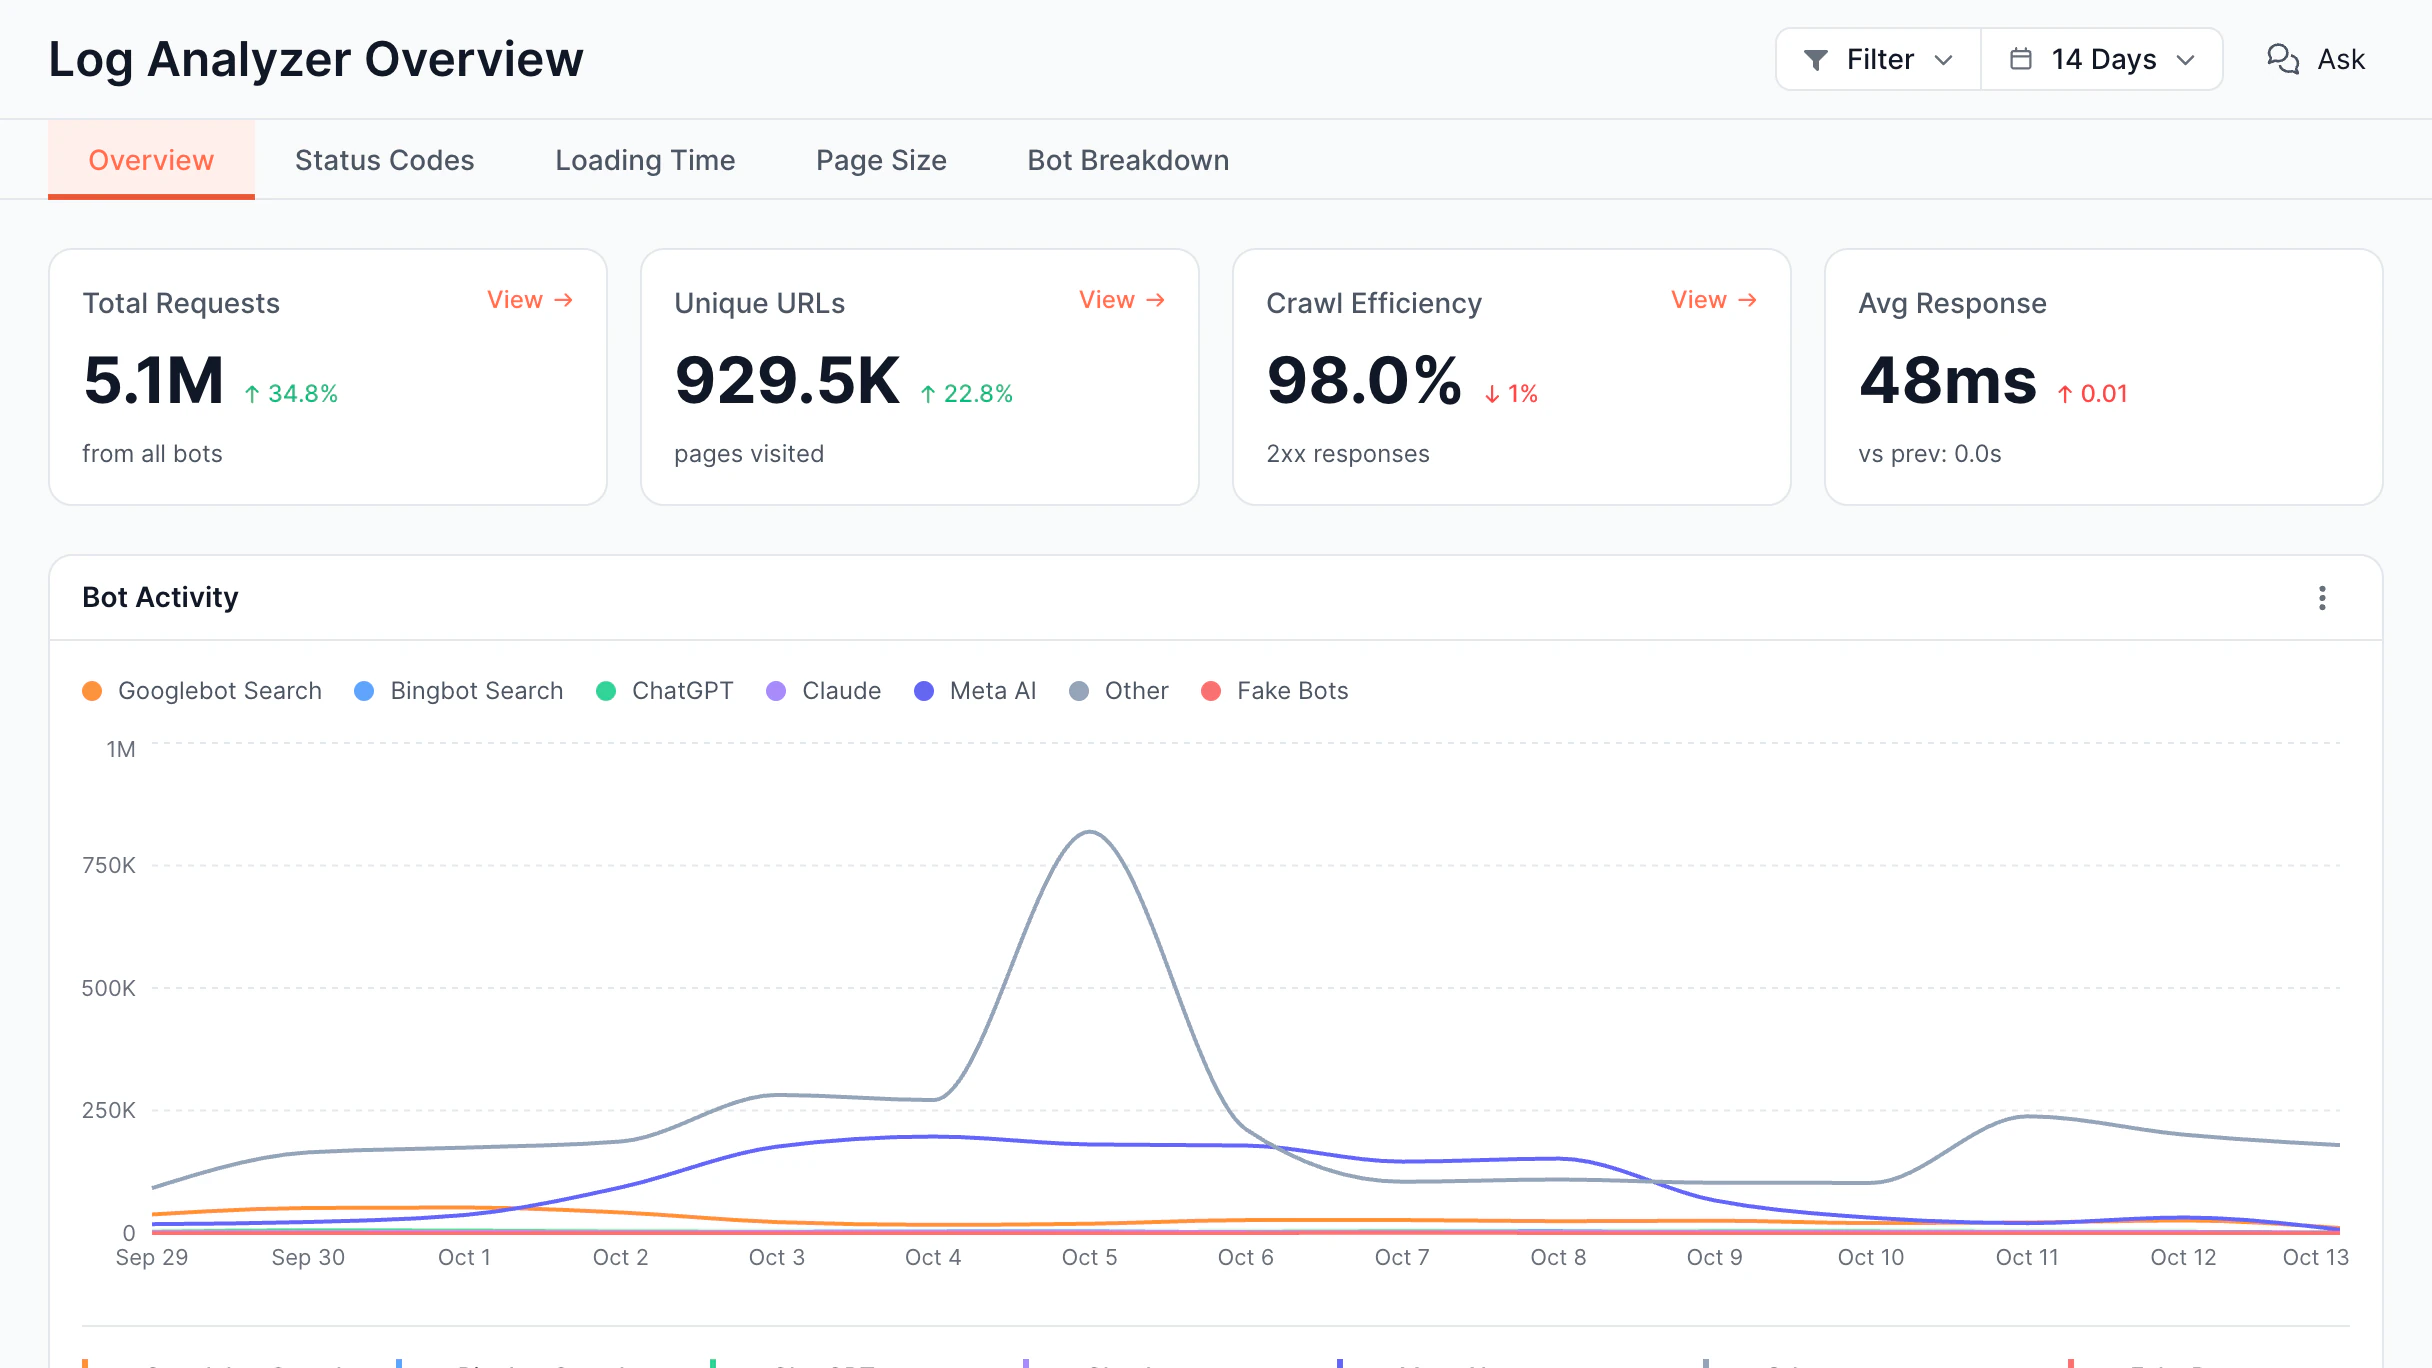Open the Filter dropdown
The width and height of the screenshot is (2432, 1368).
pos(1878,59)
